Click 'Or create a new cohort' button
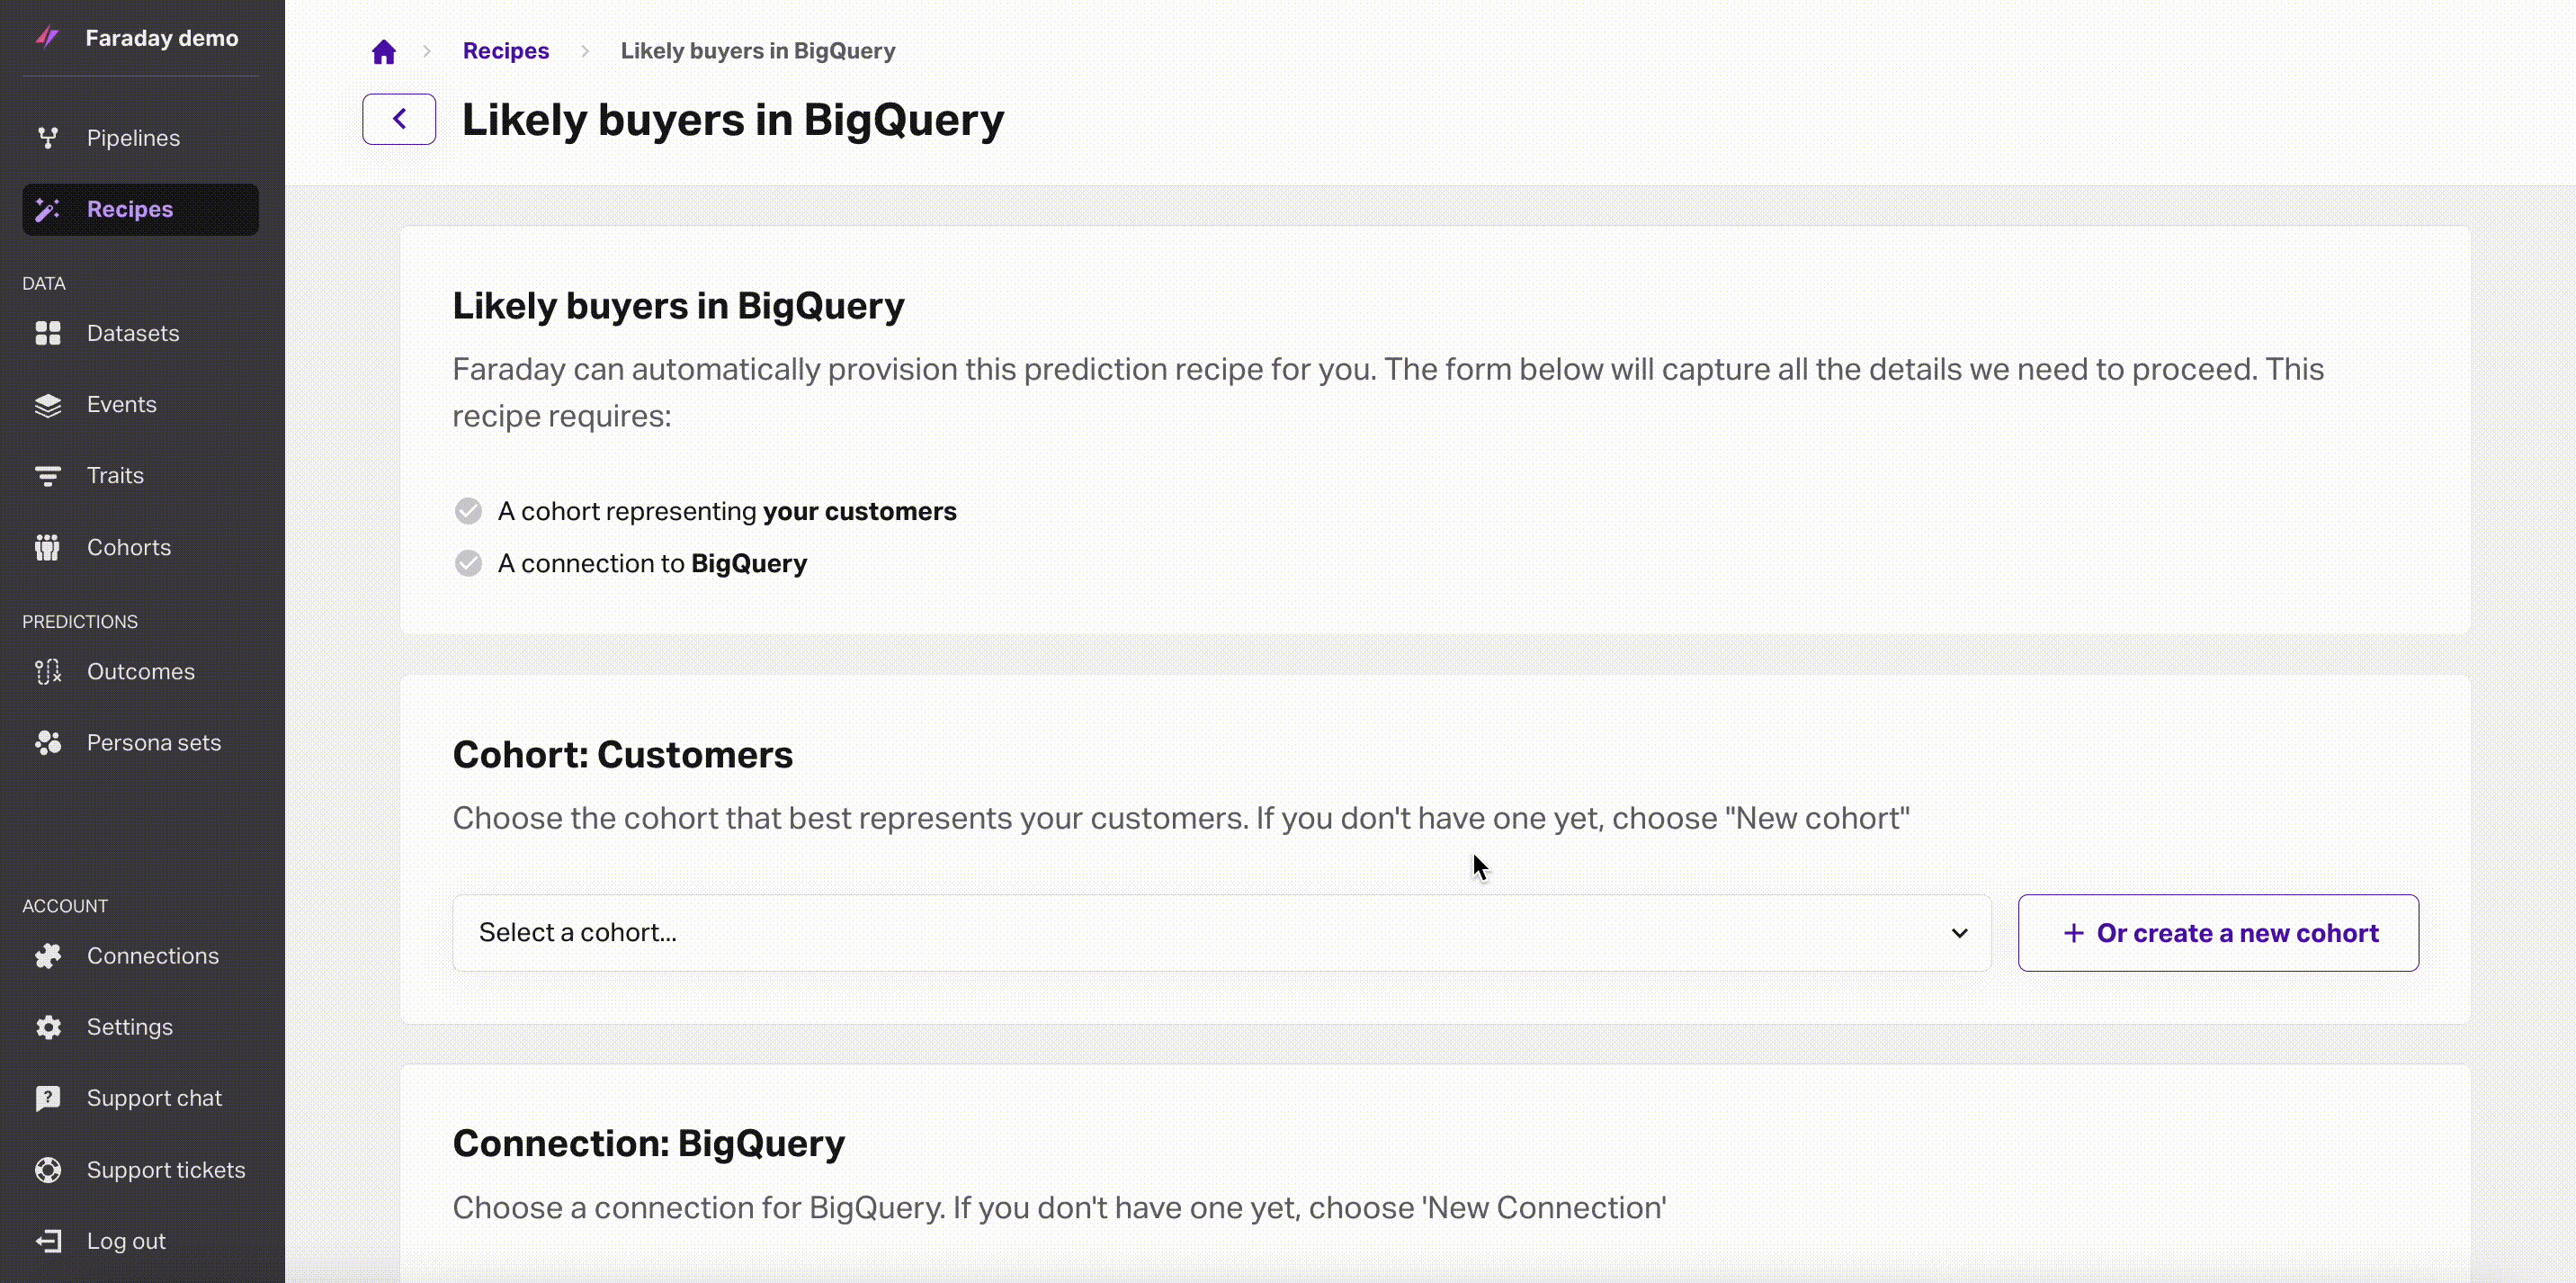 (2218, 933)
